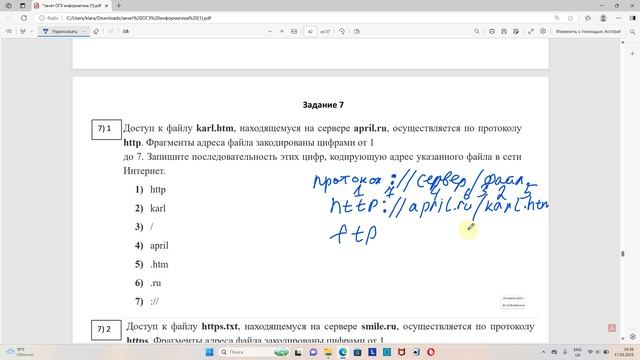This screenshot has height=360, width=640.
Task: Open the browser profile menu
Action: (x=603, y=18)
